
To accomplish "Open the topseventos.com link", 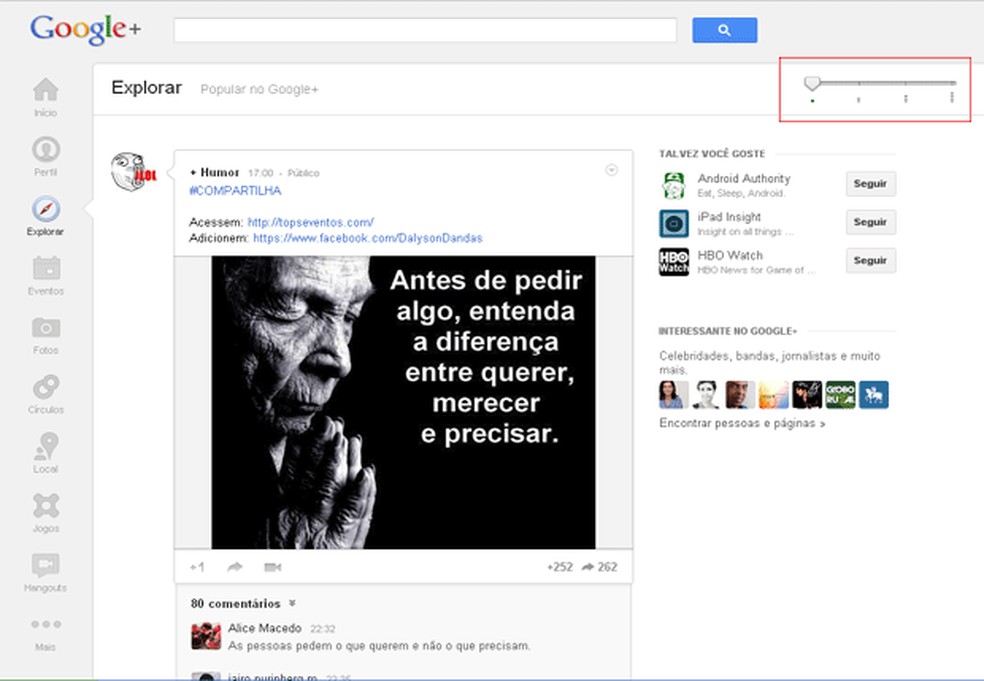I will pyautogui.click(x=311, y=222).
